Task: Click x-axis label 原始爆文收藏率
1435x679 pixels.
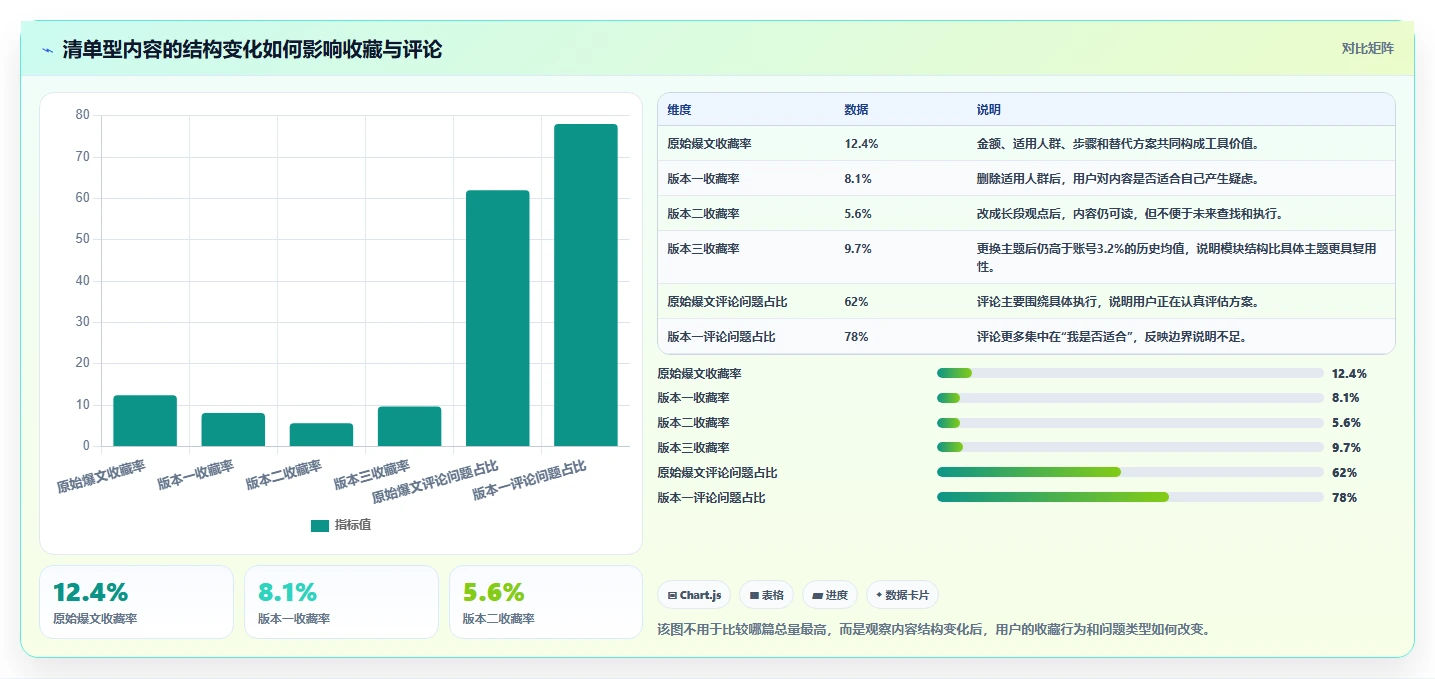Action: [100, 476]
